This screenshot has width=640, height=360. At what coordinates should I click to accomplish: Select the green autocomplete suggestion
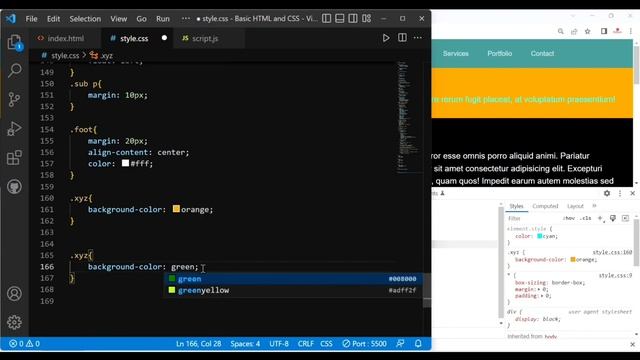click(x=293, y=279)
